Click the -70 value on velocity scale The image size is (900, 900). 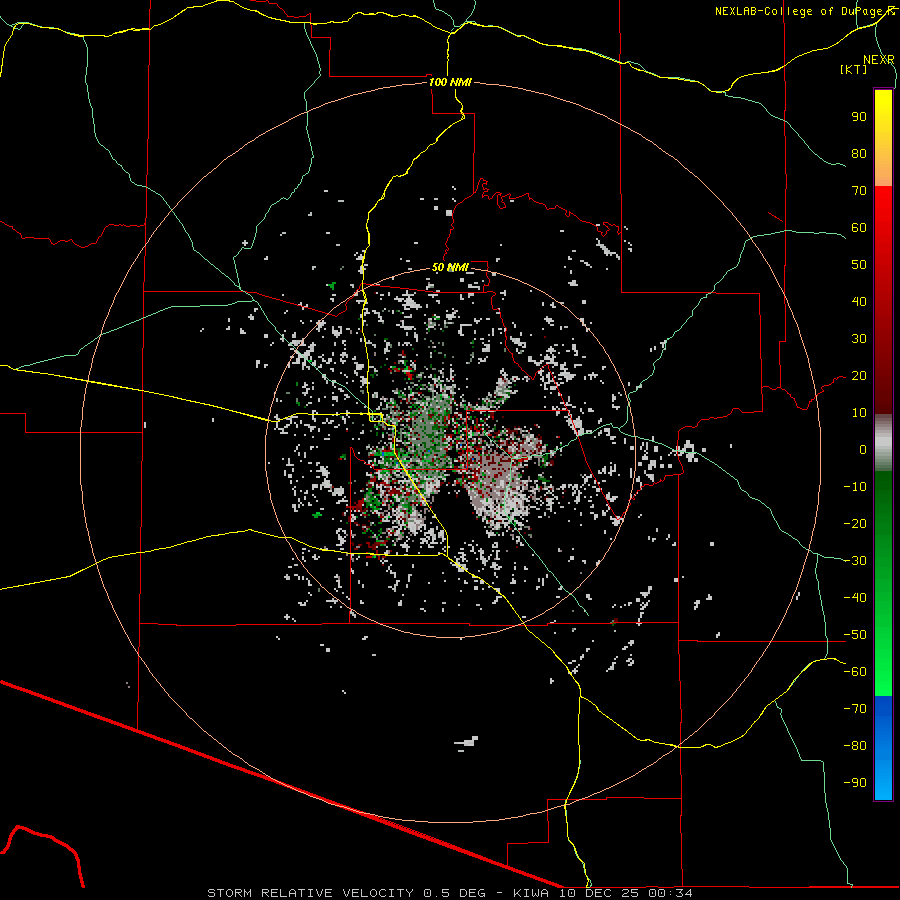[855, 709]
